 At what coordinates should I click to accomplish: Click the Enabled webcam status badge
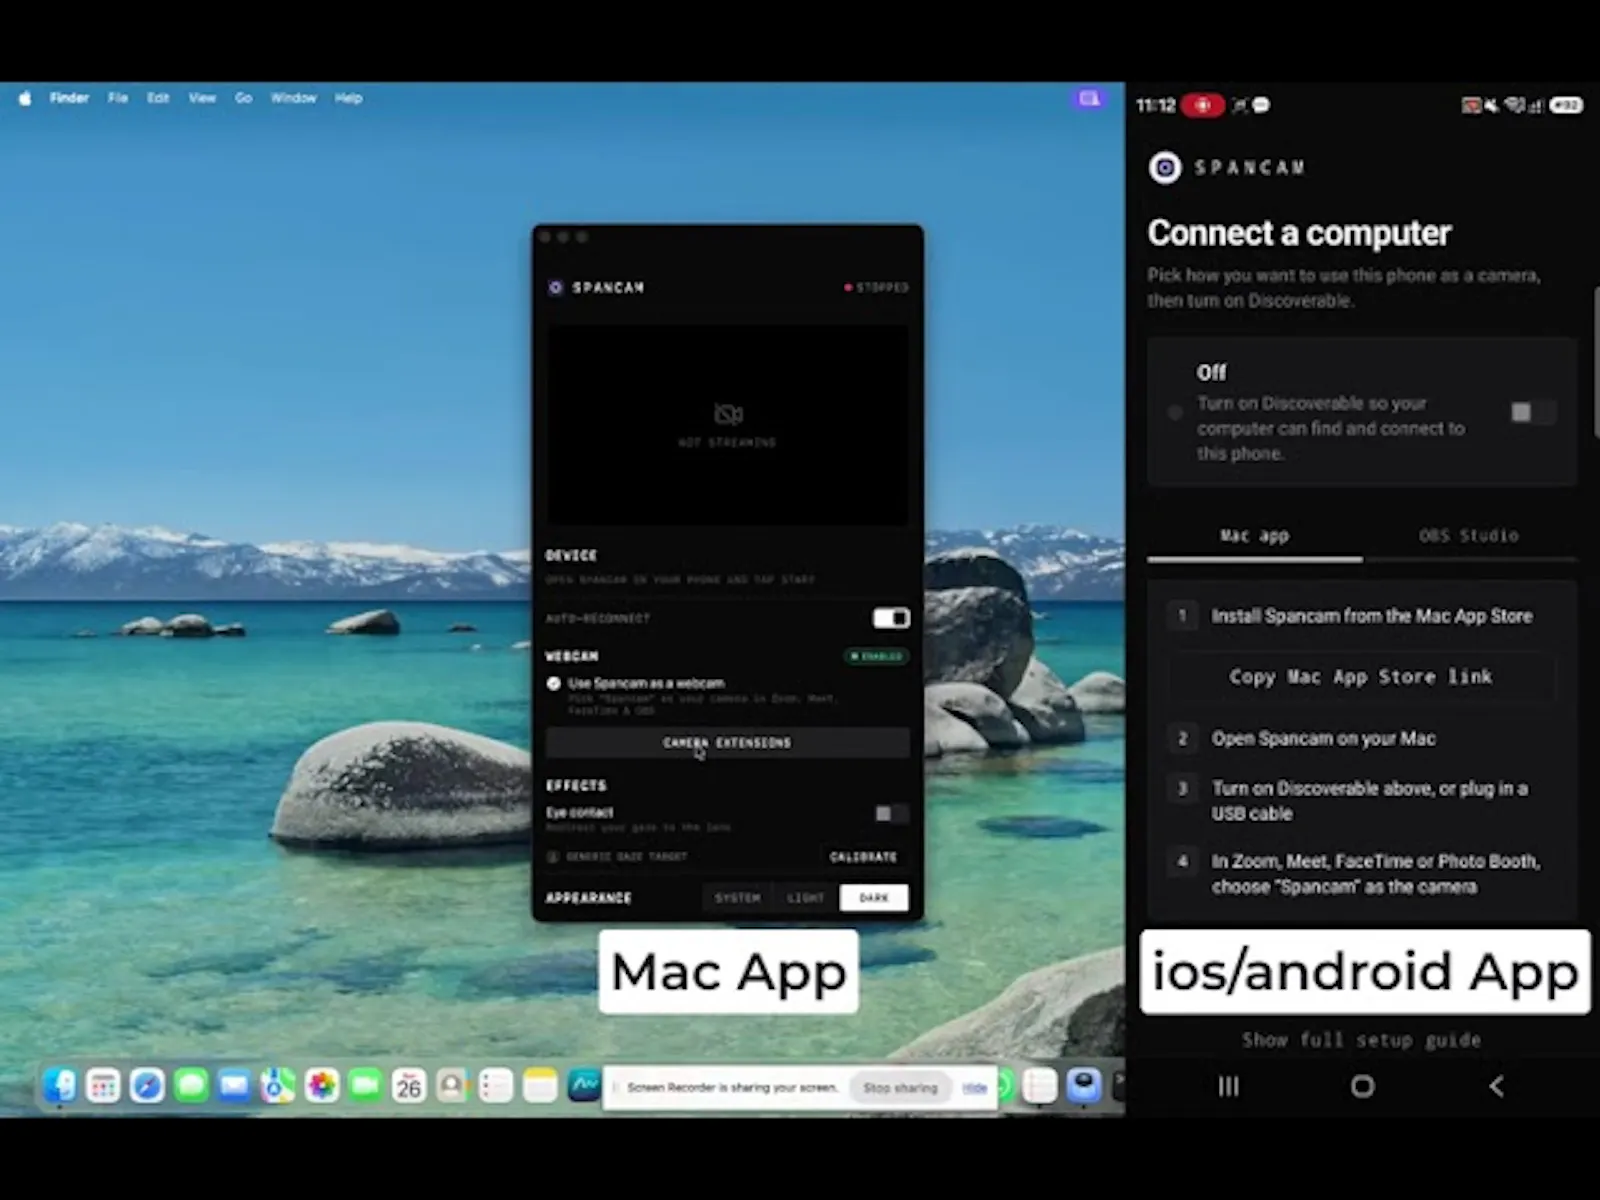(877, 657)
